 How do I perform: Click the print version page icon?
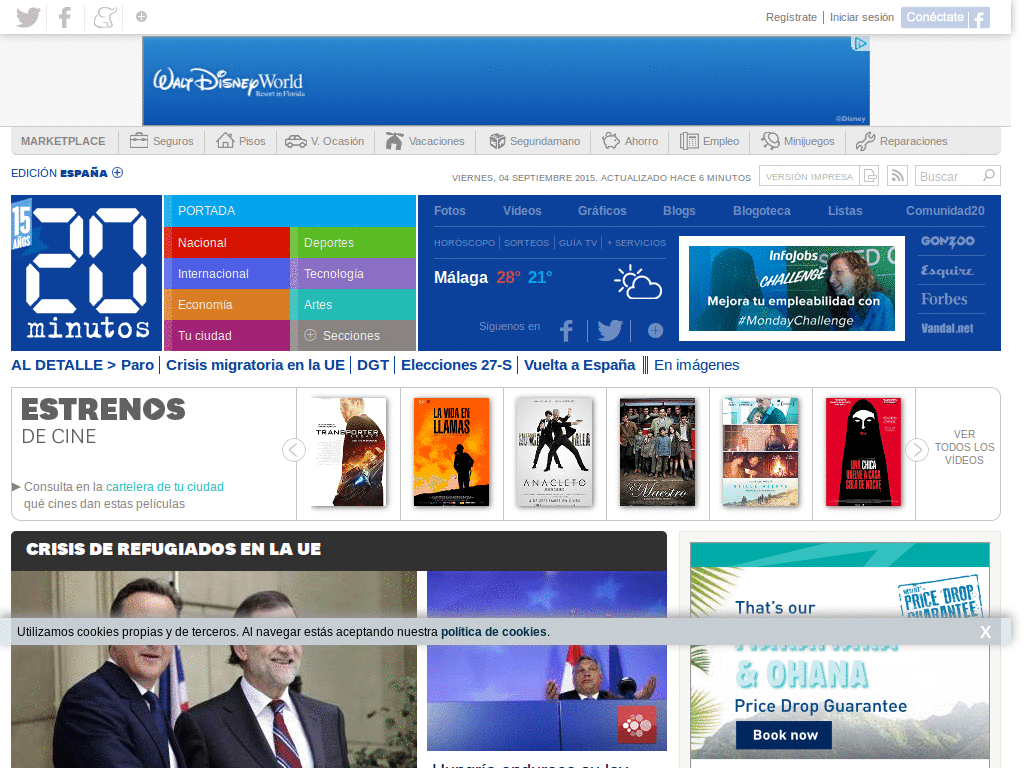point(870,176)
